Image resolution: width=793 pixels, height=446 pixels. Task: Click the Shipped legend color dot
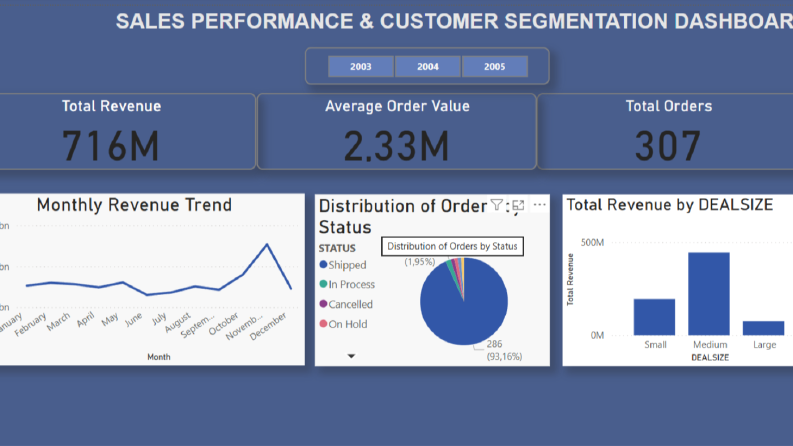pos(323,264)
